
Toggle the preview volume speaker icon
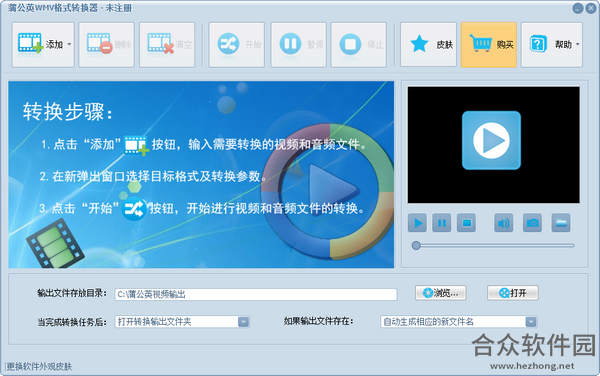(504, 223)
